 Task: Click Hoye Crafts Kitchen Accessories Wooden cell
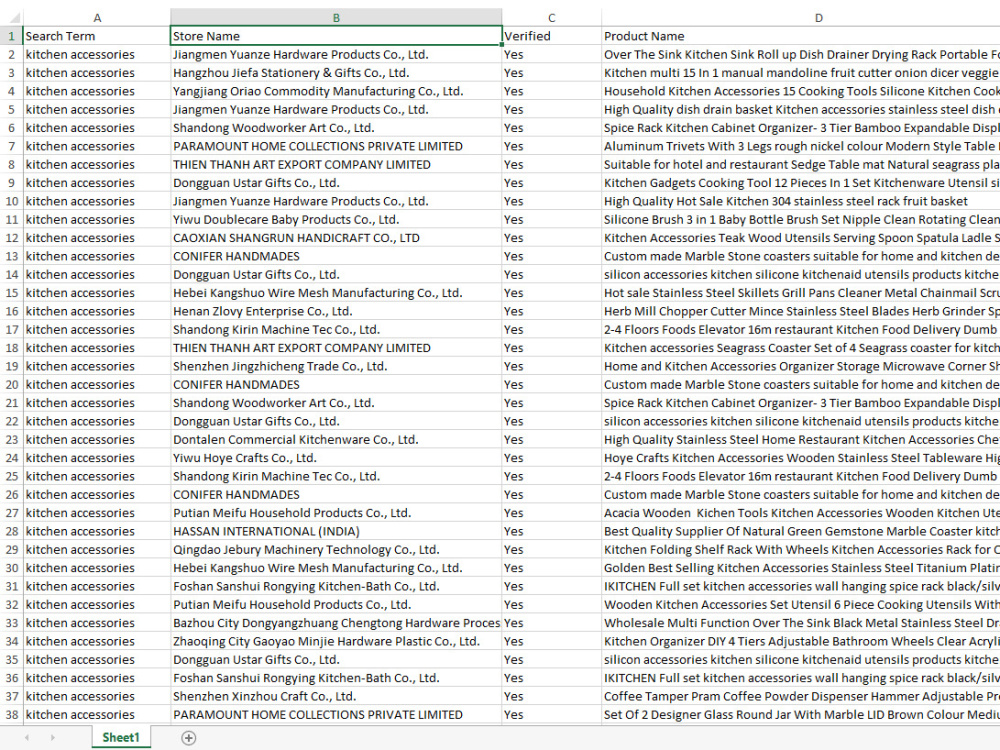[800, 458]
